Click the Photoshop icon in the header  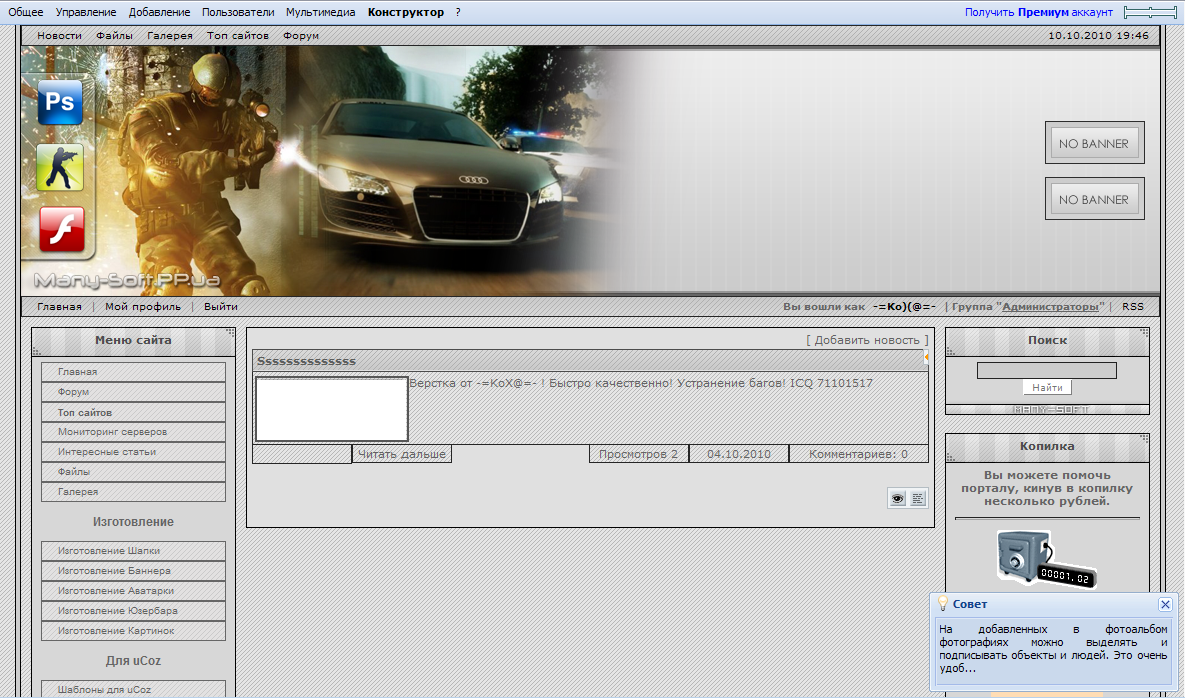(60, 102)
